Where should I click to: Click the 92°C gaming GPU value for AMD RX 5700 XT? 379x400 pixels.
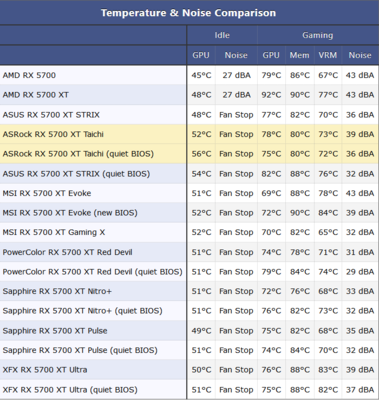click(x=271, y=95)
